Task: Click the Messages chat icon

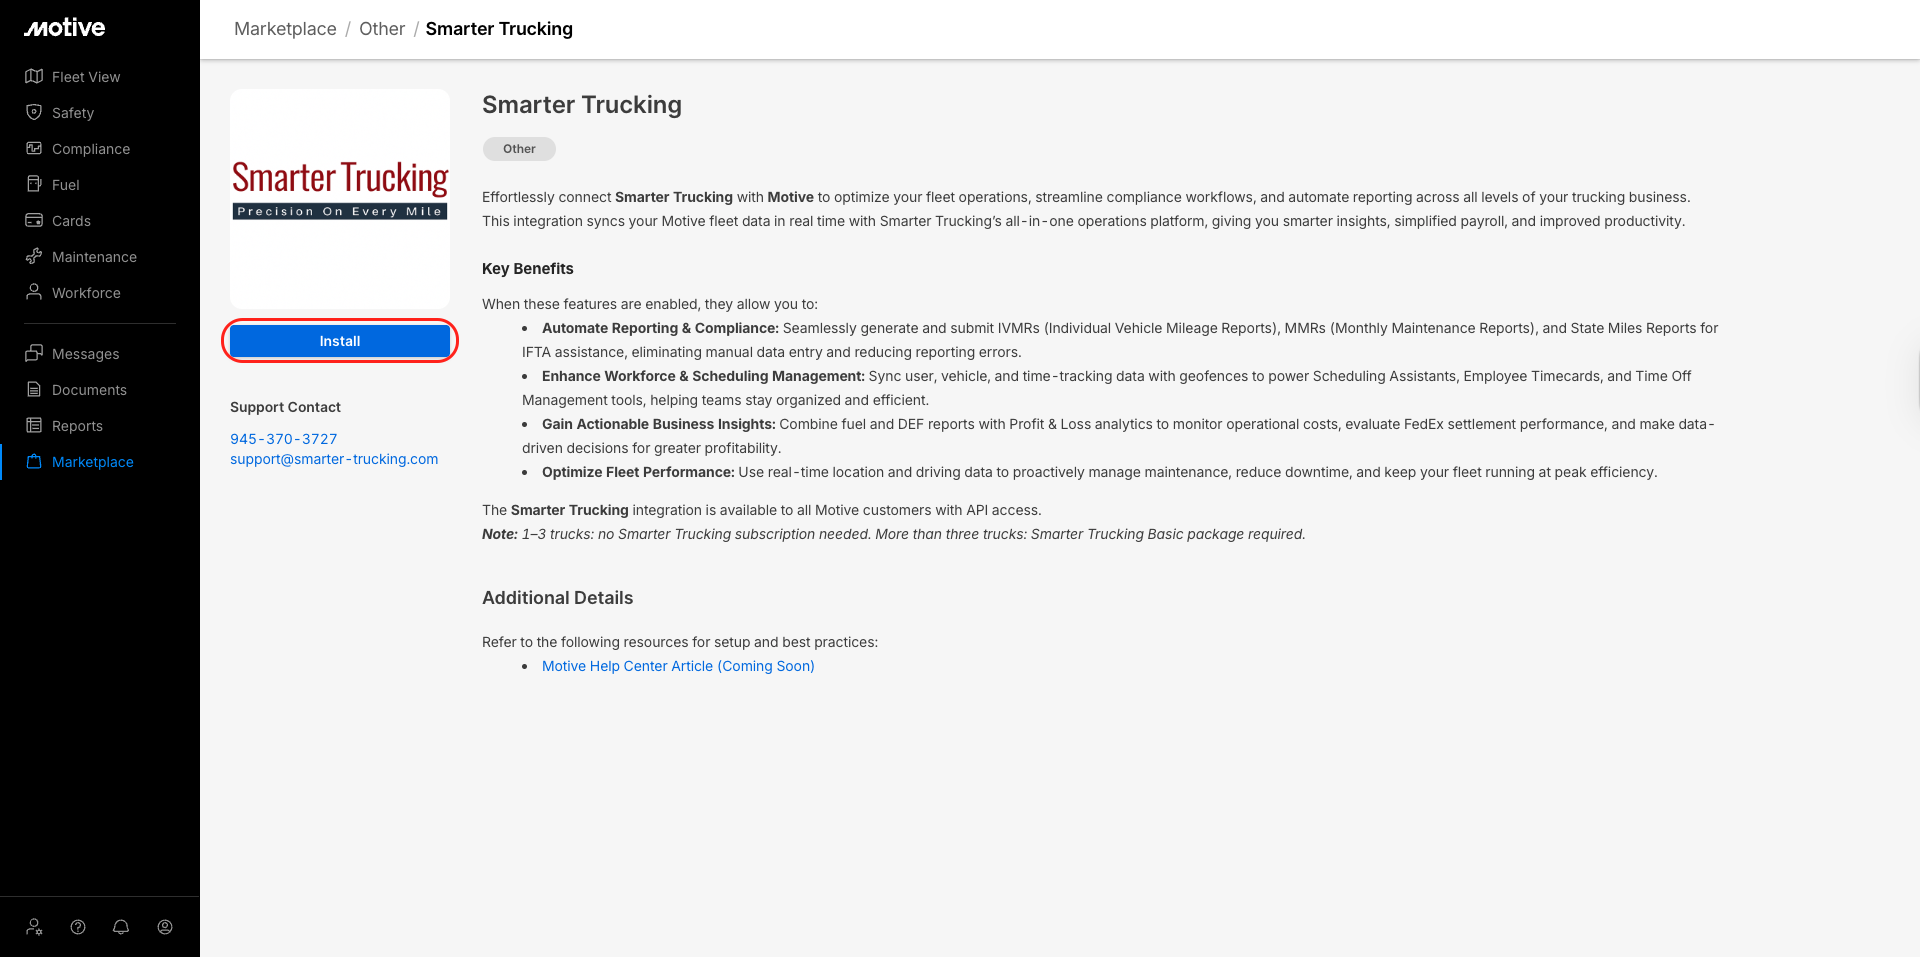Action: (x=34, y=354)
